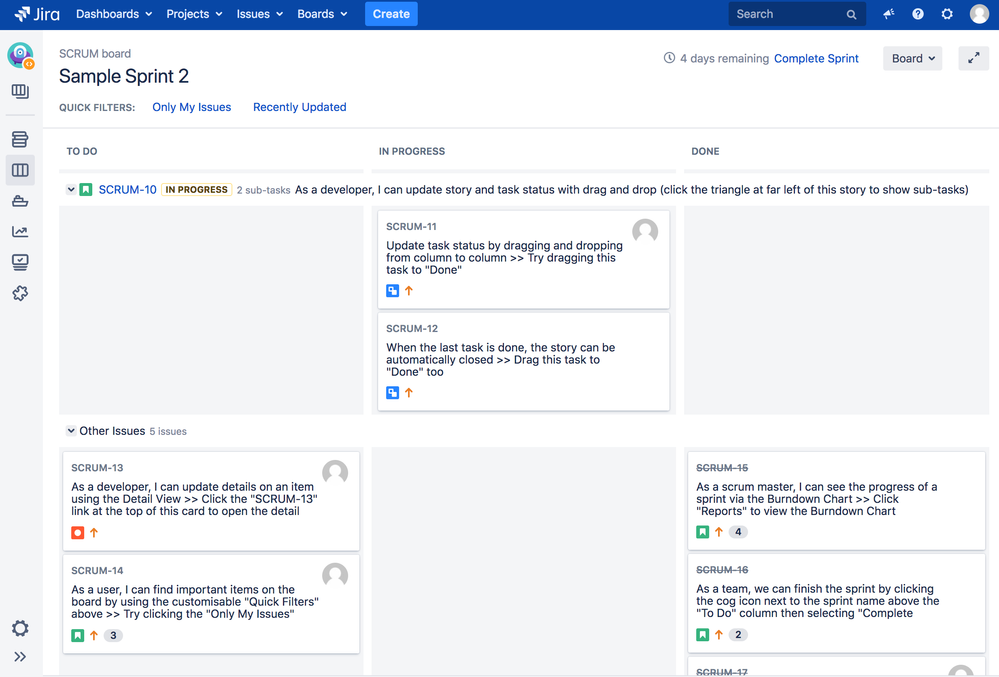999x677 pixels.
Task: Click the priority arrow on SCRUM-11
Action: (x=409, y=291)
